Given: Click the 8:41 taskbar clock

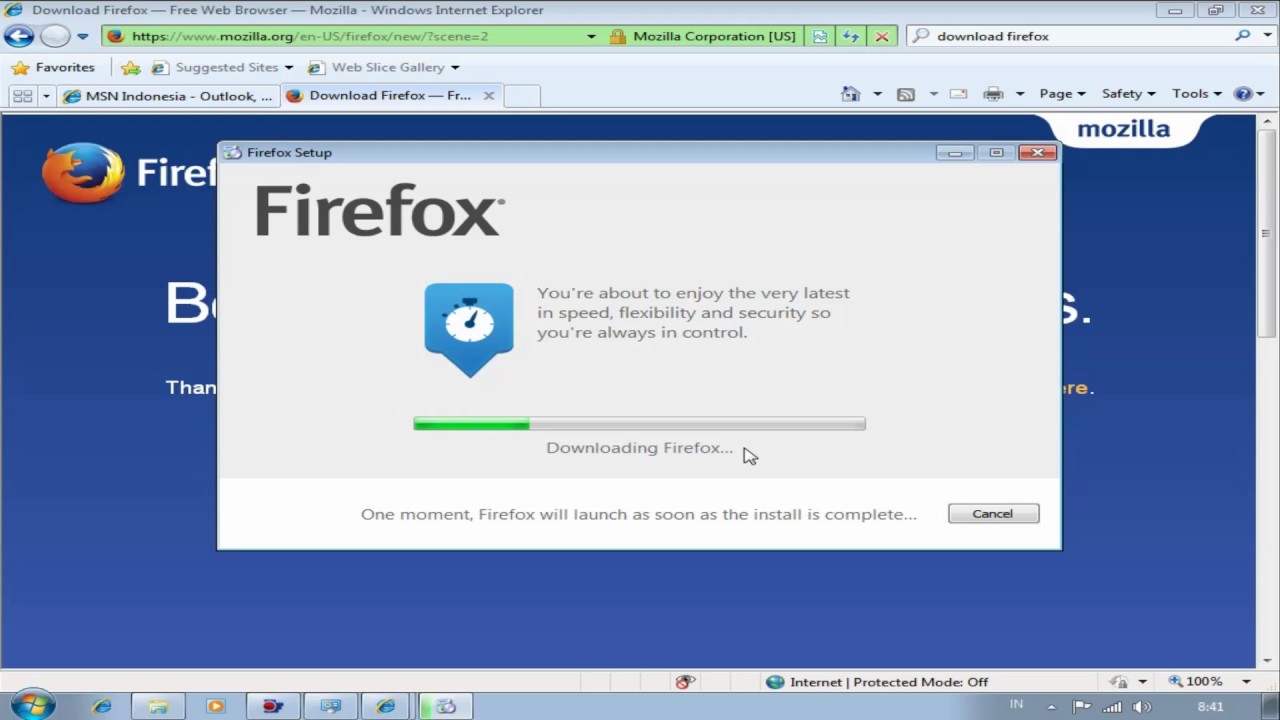Looking at the screenshot, I should coord(1210,707).
